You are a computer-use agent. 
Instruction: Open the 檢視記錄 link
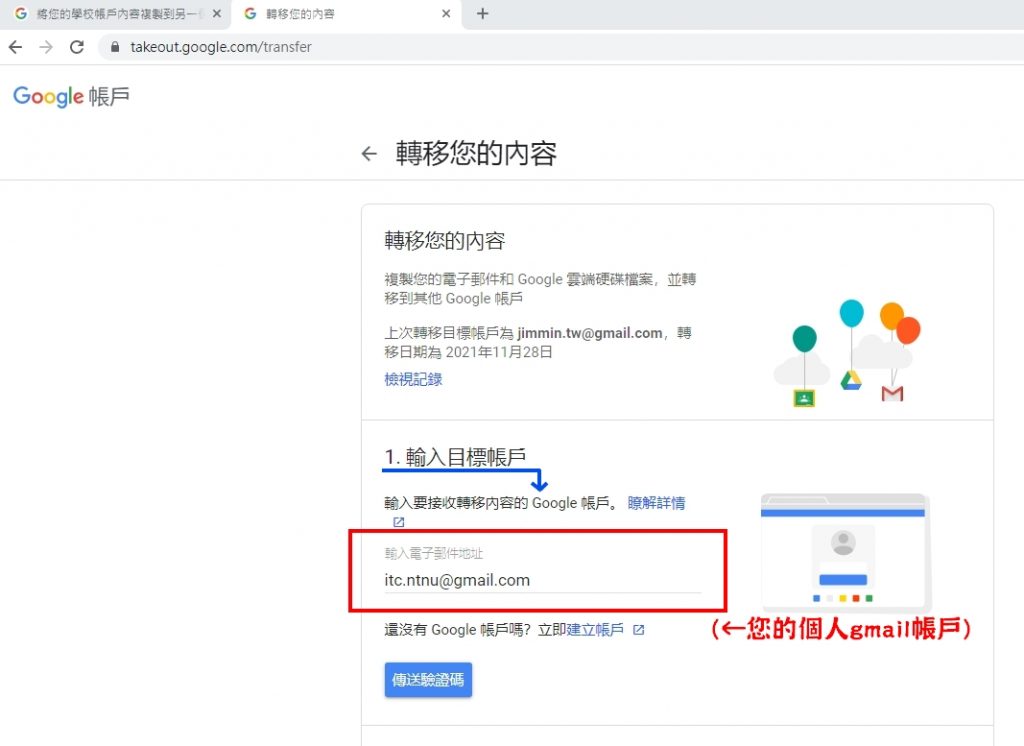pos(413,380)
